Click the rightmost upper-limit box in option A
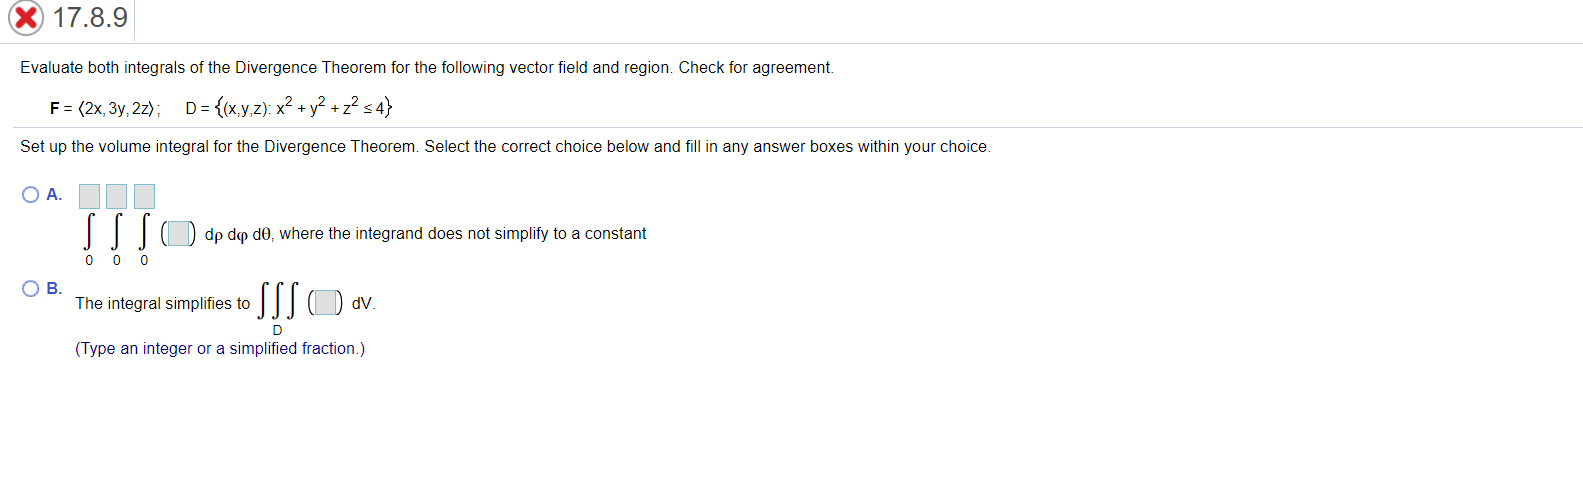 pyautogui.click(x=144, y=196)
